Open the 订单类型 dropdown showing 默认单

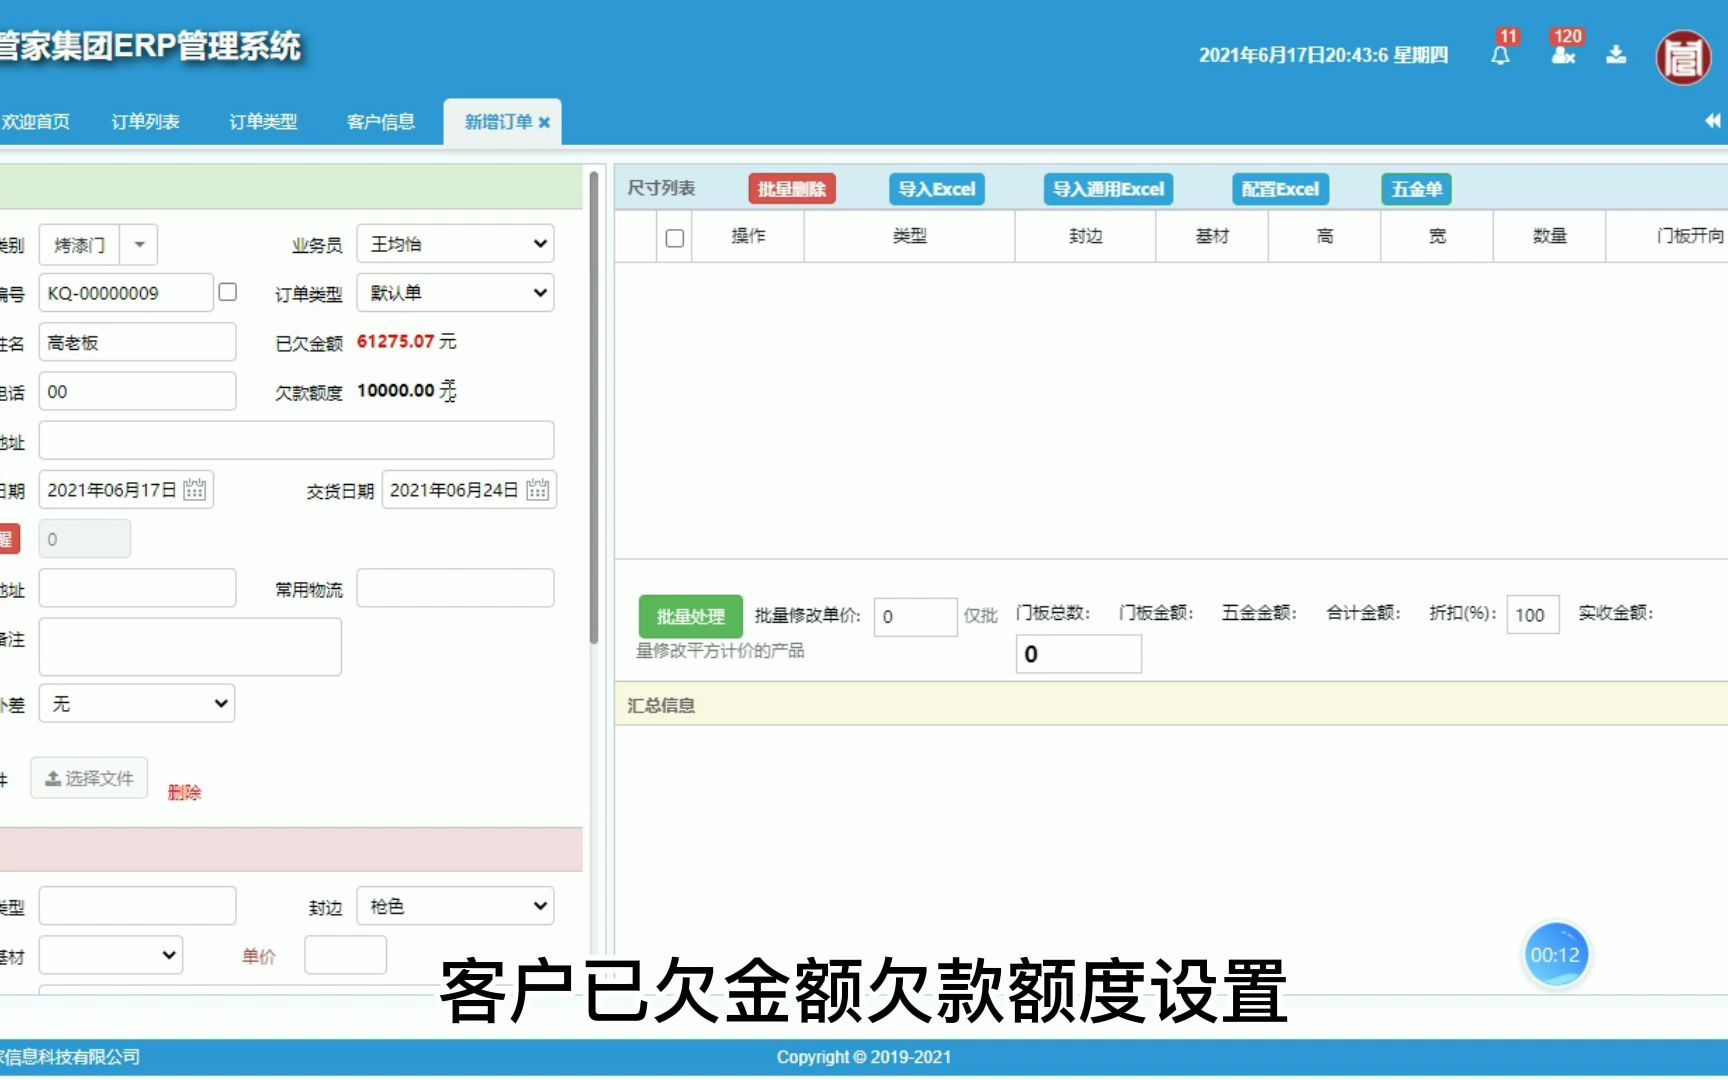pyautogui.click(x=455, y=292)
